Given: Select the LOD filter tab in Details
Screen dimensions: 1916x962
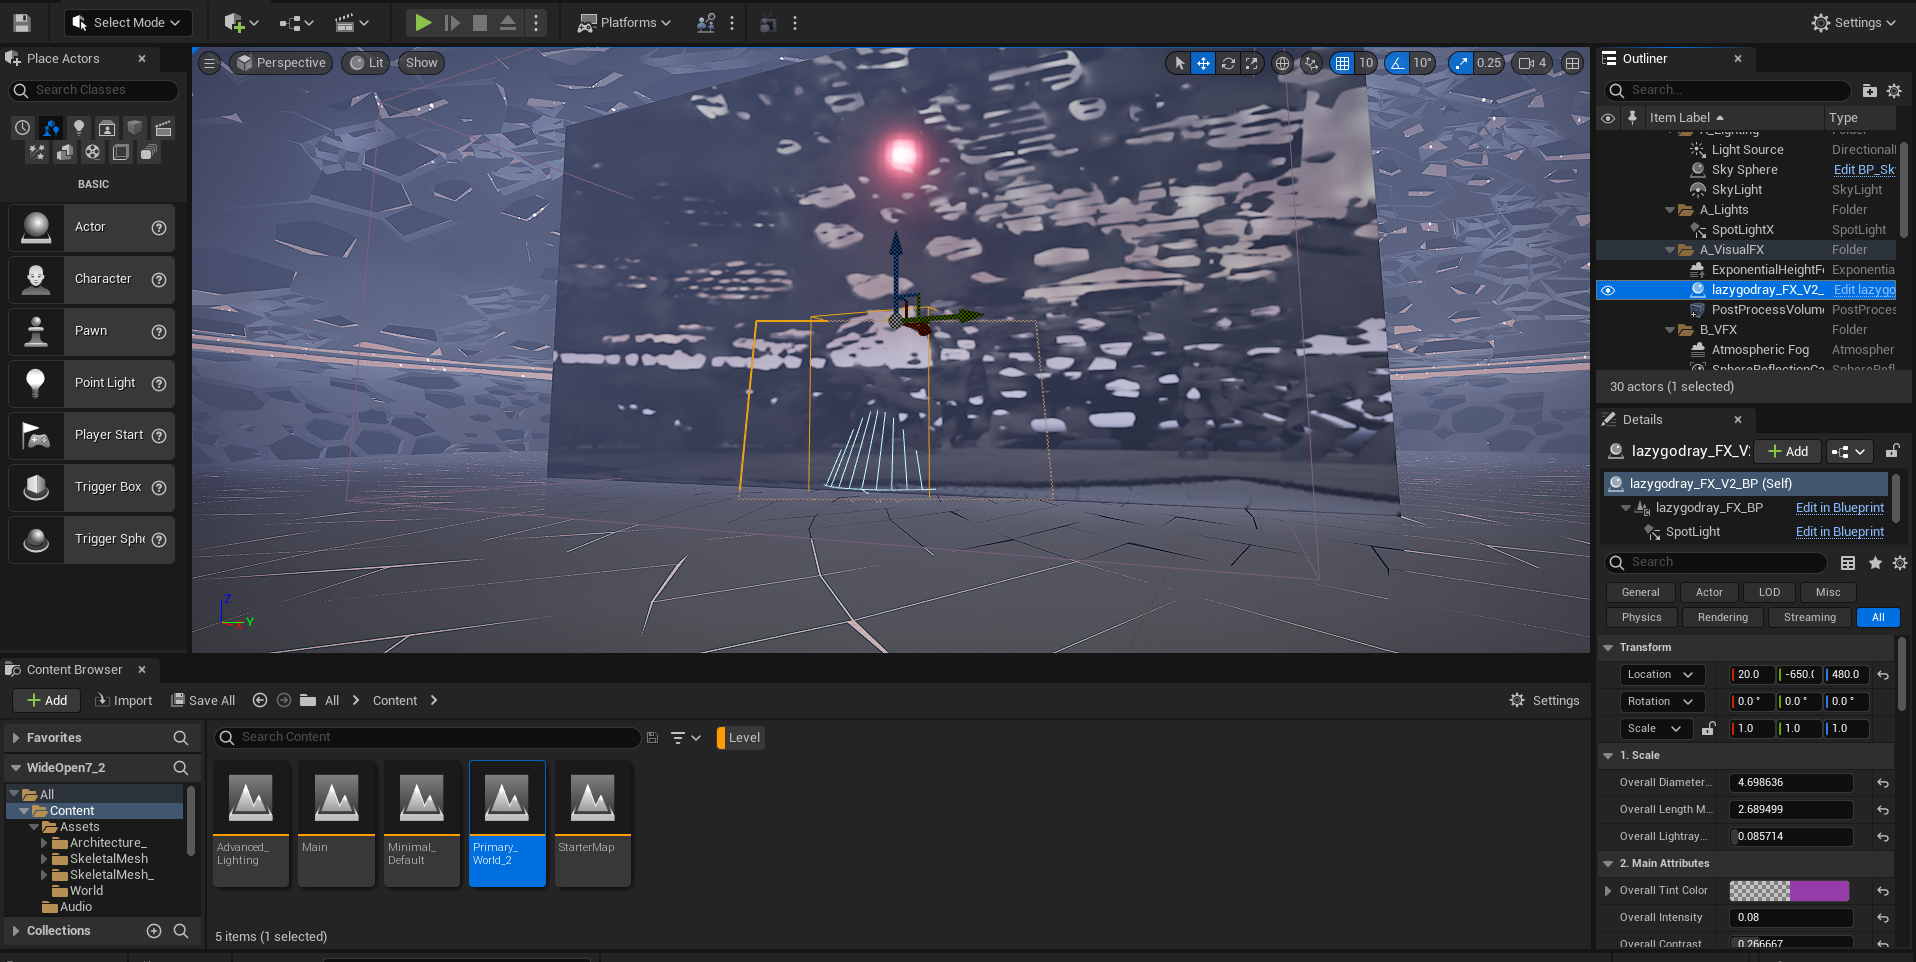Looking at the screenshot, I should click(1769, 593).
